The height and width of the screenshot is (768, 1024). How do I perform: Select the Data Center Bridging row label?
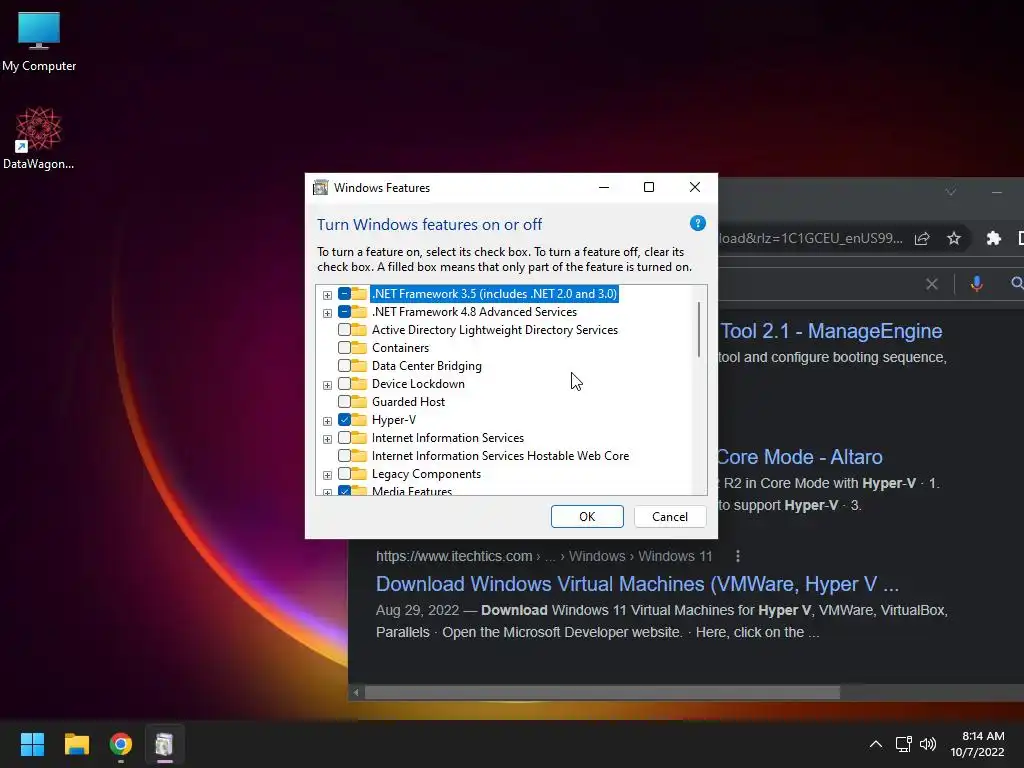click(x=426, y=366)
